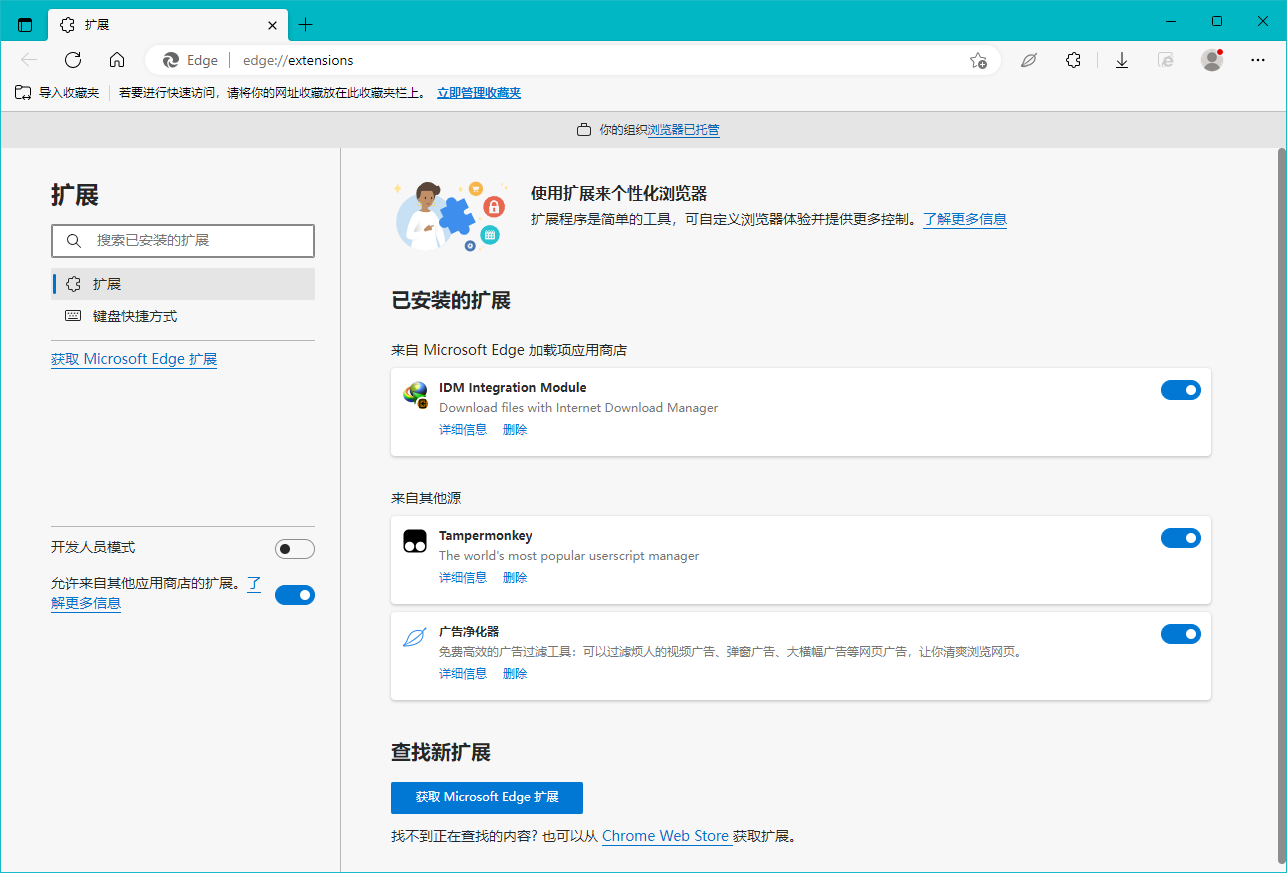Open 了解更多信息 link under other stores option
Viewport: 1287px width, 873px height.
(x=86, y=604)
